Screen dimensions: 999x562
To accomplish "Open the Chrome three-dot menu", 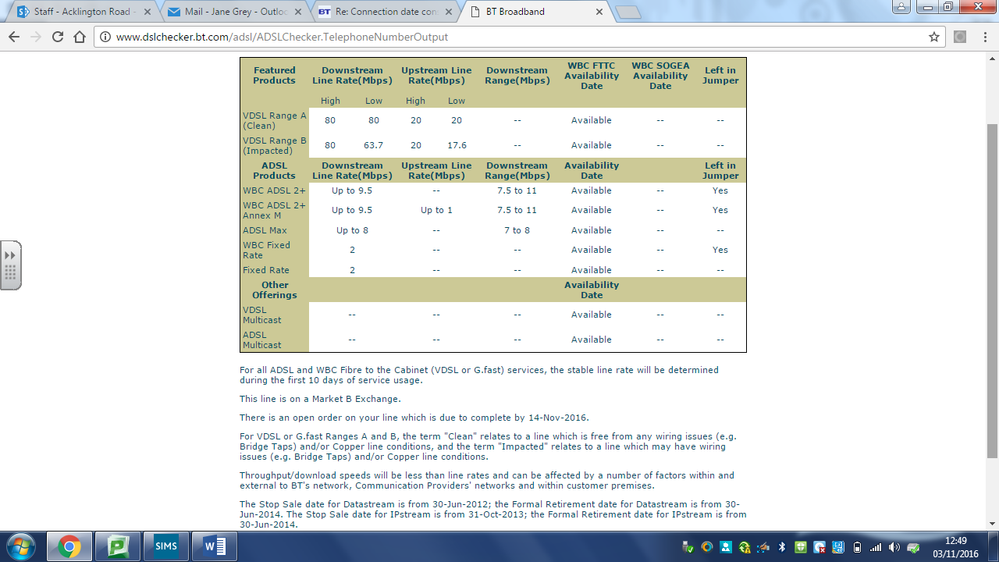I will coord(985,37).
